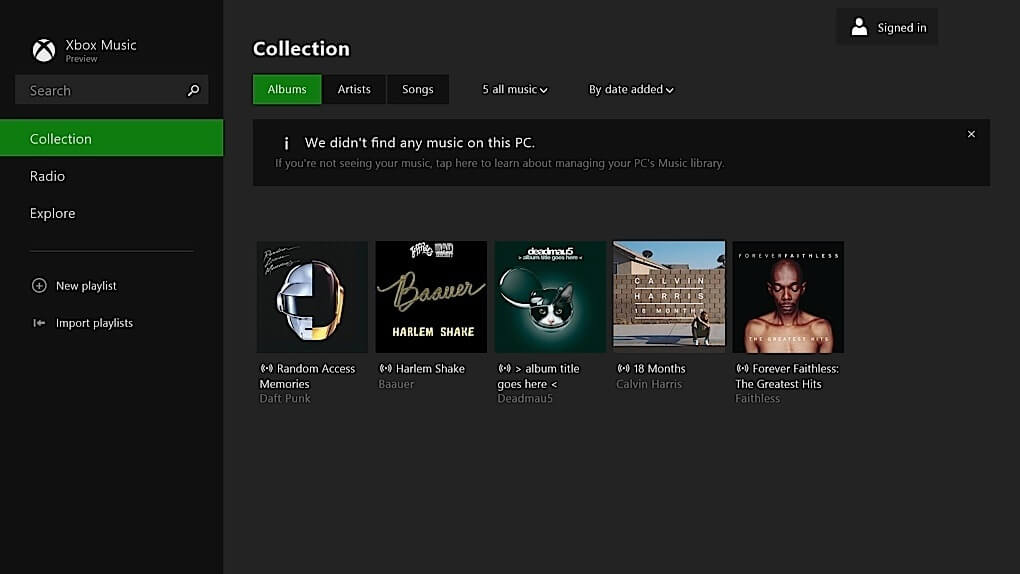Switch to the Artists tab
This screenshot has height=574, width=1020.
pyautogui.click(x=354, y=90)
